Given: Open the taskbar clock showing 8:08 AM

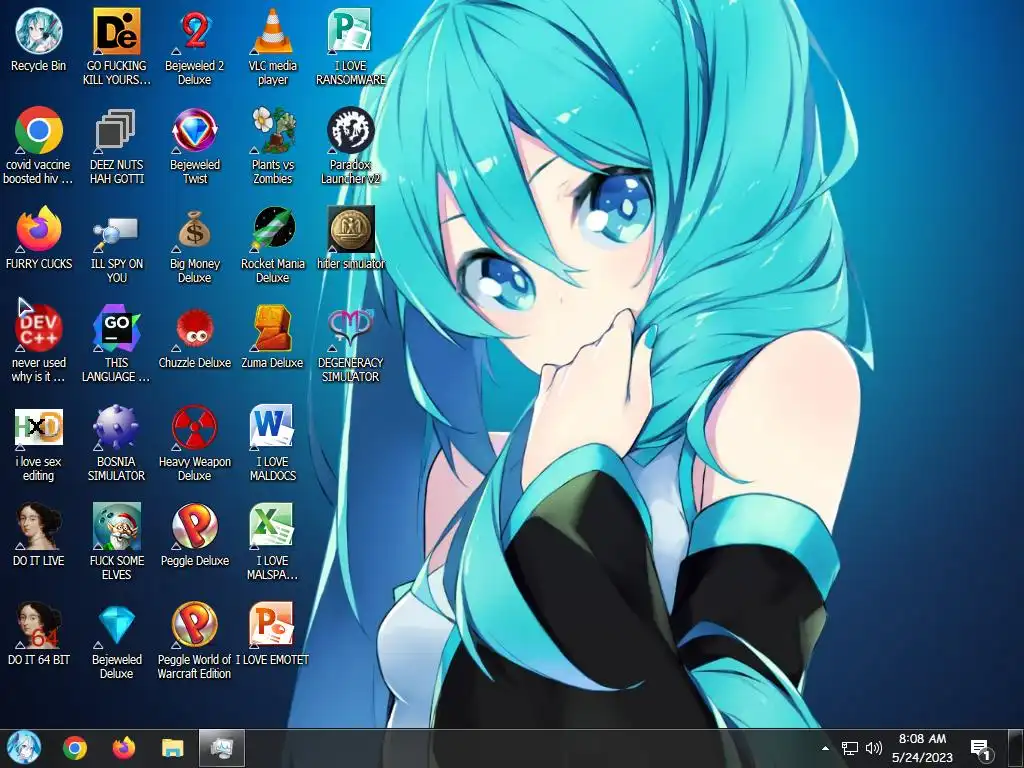Looking at the screenshot, I should pyautogui.click(x=922, y=748).
